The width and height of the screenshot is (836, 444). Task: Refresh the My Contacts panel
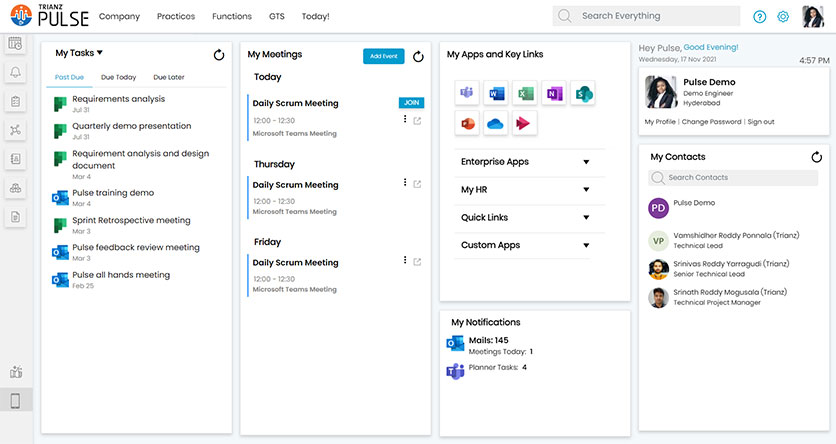pyautogui.click(x=816, y=157)
